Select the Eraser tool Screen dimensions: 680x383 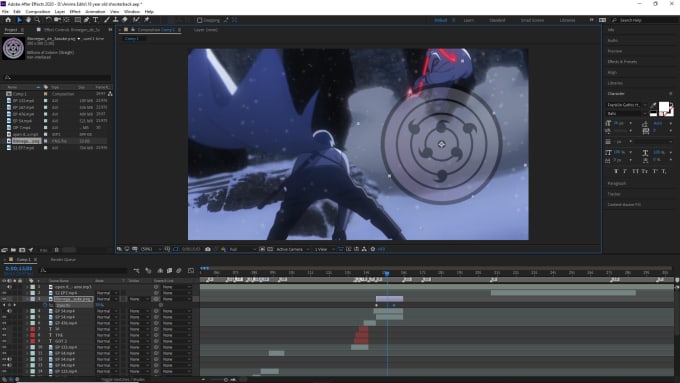point(125,20)
